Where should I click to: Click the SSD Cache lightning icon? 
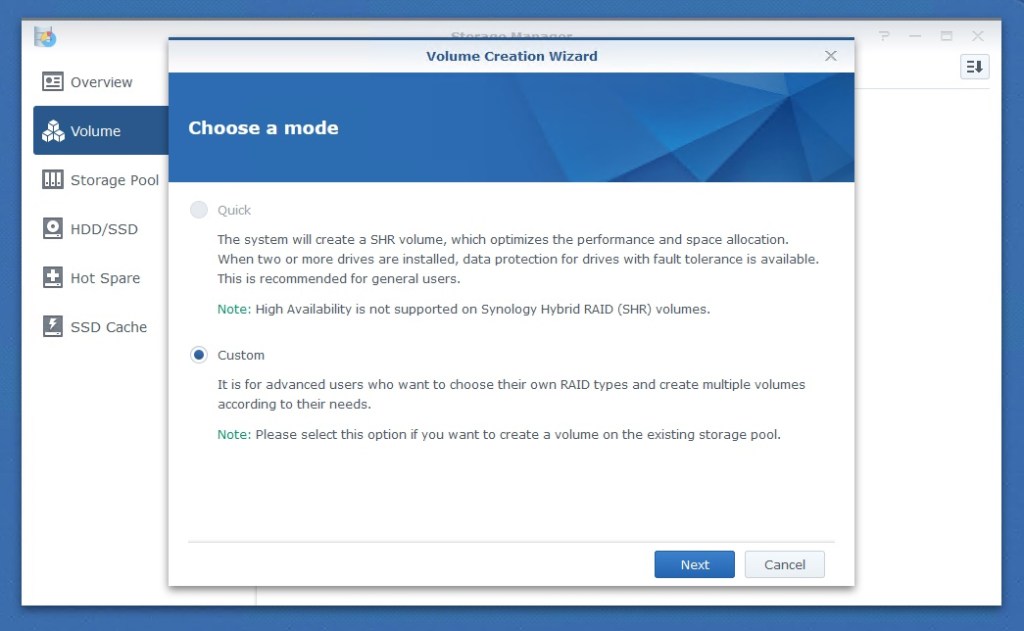(53, 327)
